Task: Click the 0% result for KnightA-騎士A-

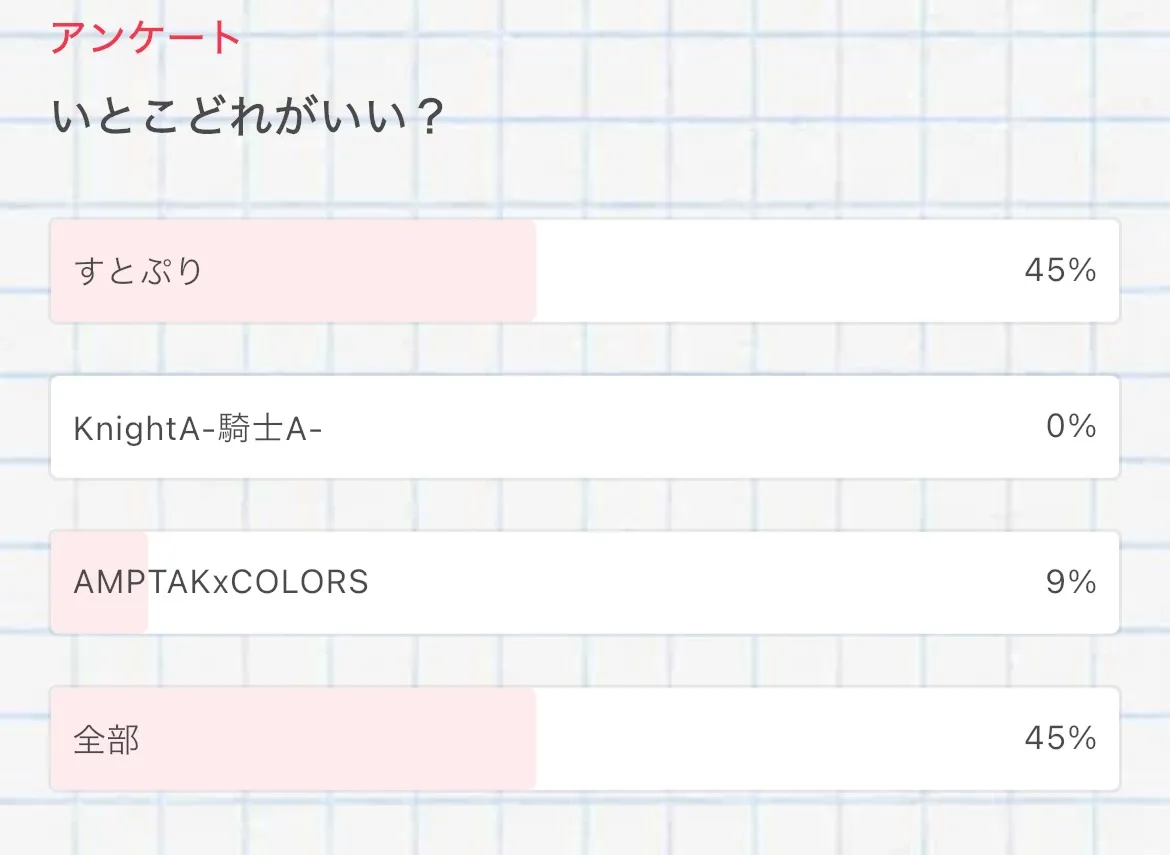Action: click(x=1071, y=427)
